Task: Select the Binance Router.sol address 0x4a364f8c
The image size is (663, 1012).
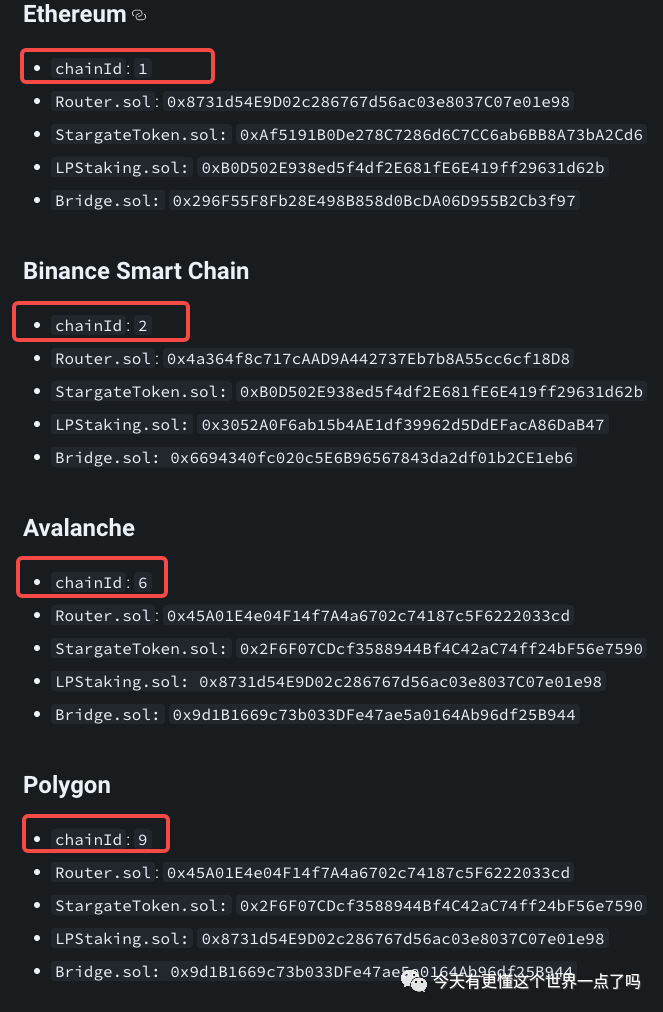Action: [368, 358]
